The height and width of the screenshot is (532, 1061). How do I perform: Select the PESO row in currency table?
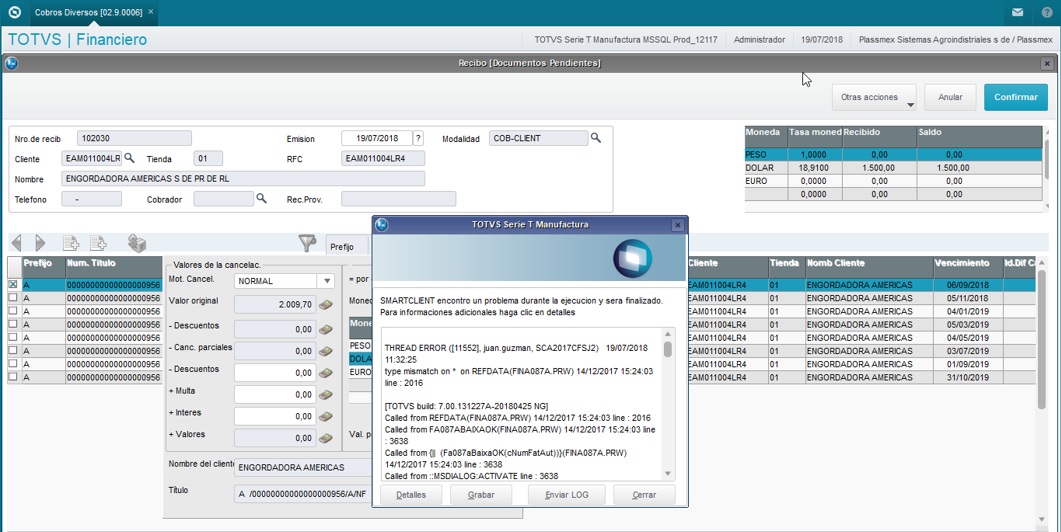tap(893, 154)
